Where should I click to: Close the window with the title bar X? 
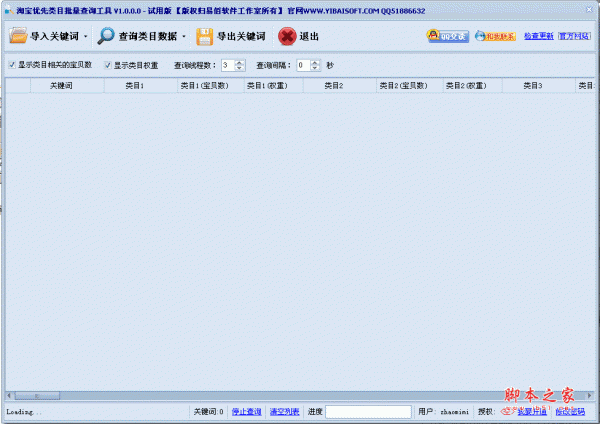click(x=590, y=10)
